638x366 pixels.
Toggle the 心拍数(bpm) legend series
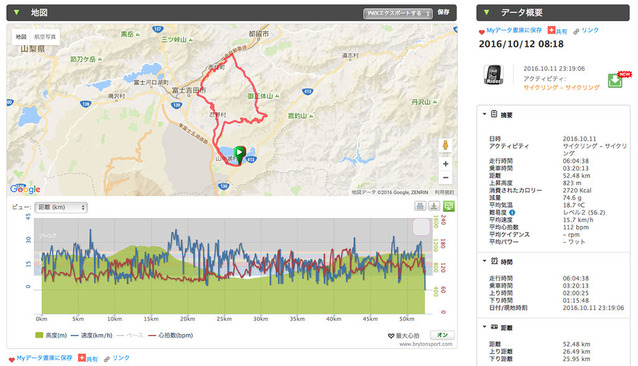point(171,336)
